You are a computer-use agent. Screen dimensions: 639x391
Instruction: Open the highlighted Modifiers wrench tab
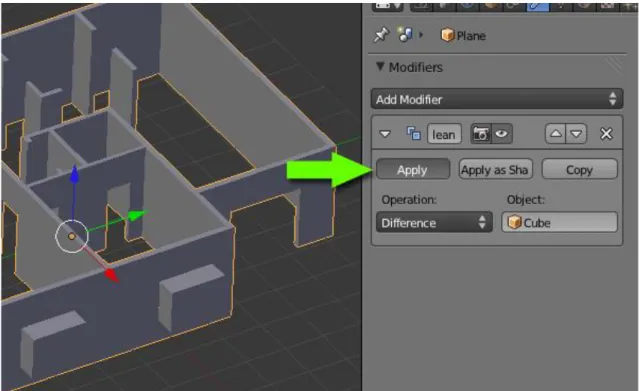(538, 6)
